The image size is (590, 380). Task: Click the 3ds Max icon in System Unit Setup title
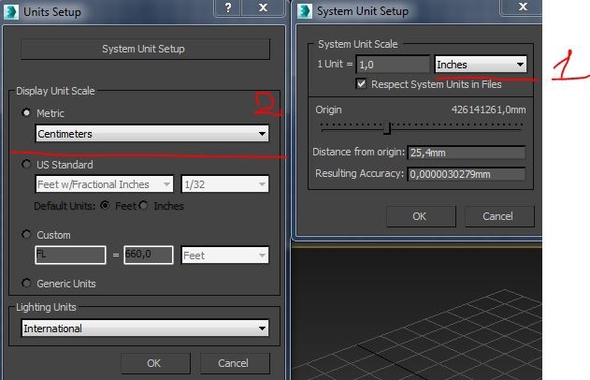click(304, 11)
